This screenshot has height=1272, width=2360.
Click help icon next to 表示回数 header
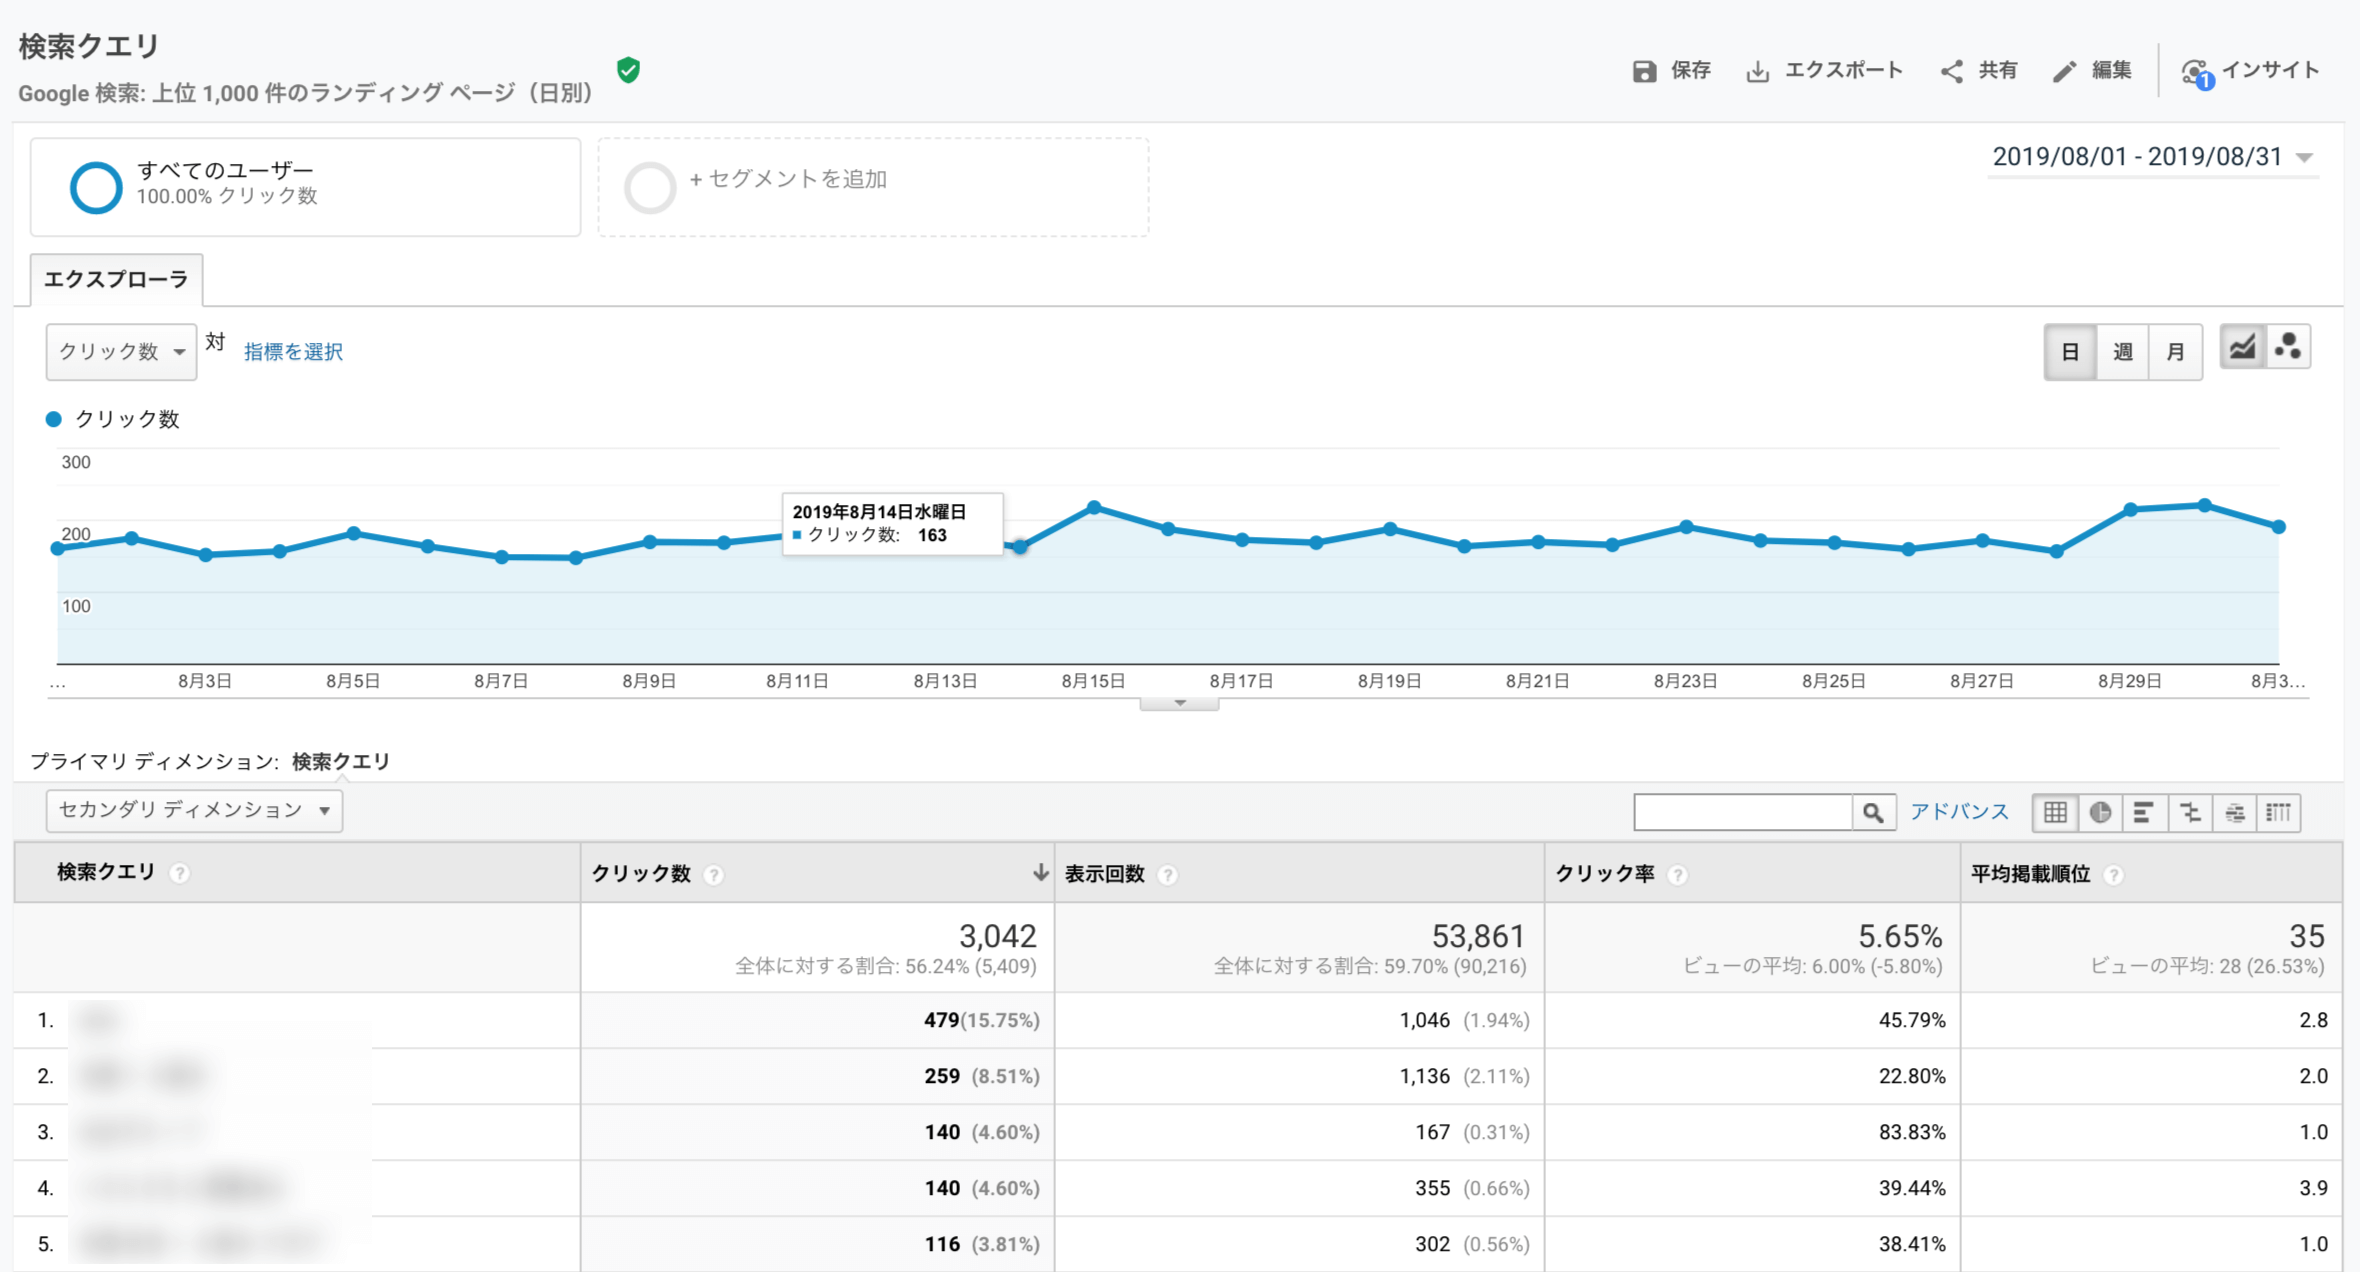tap(1167, 875)
